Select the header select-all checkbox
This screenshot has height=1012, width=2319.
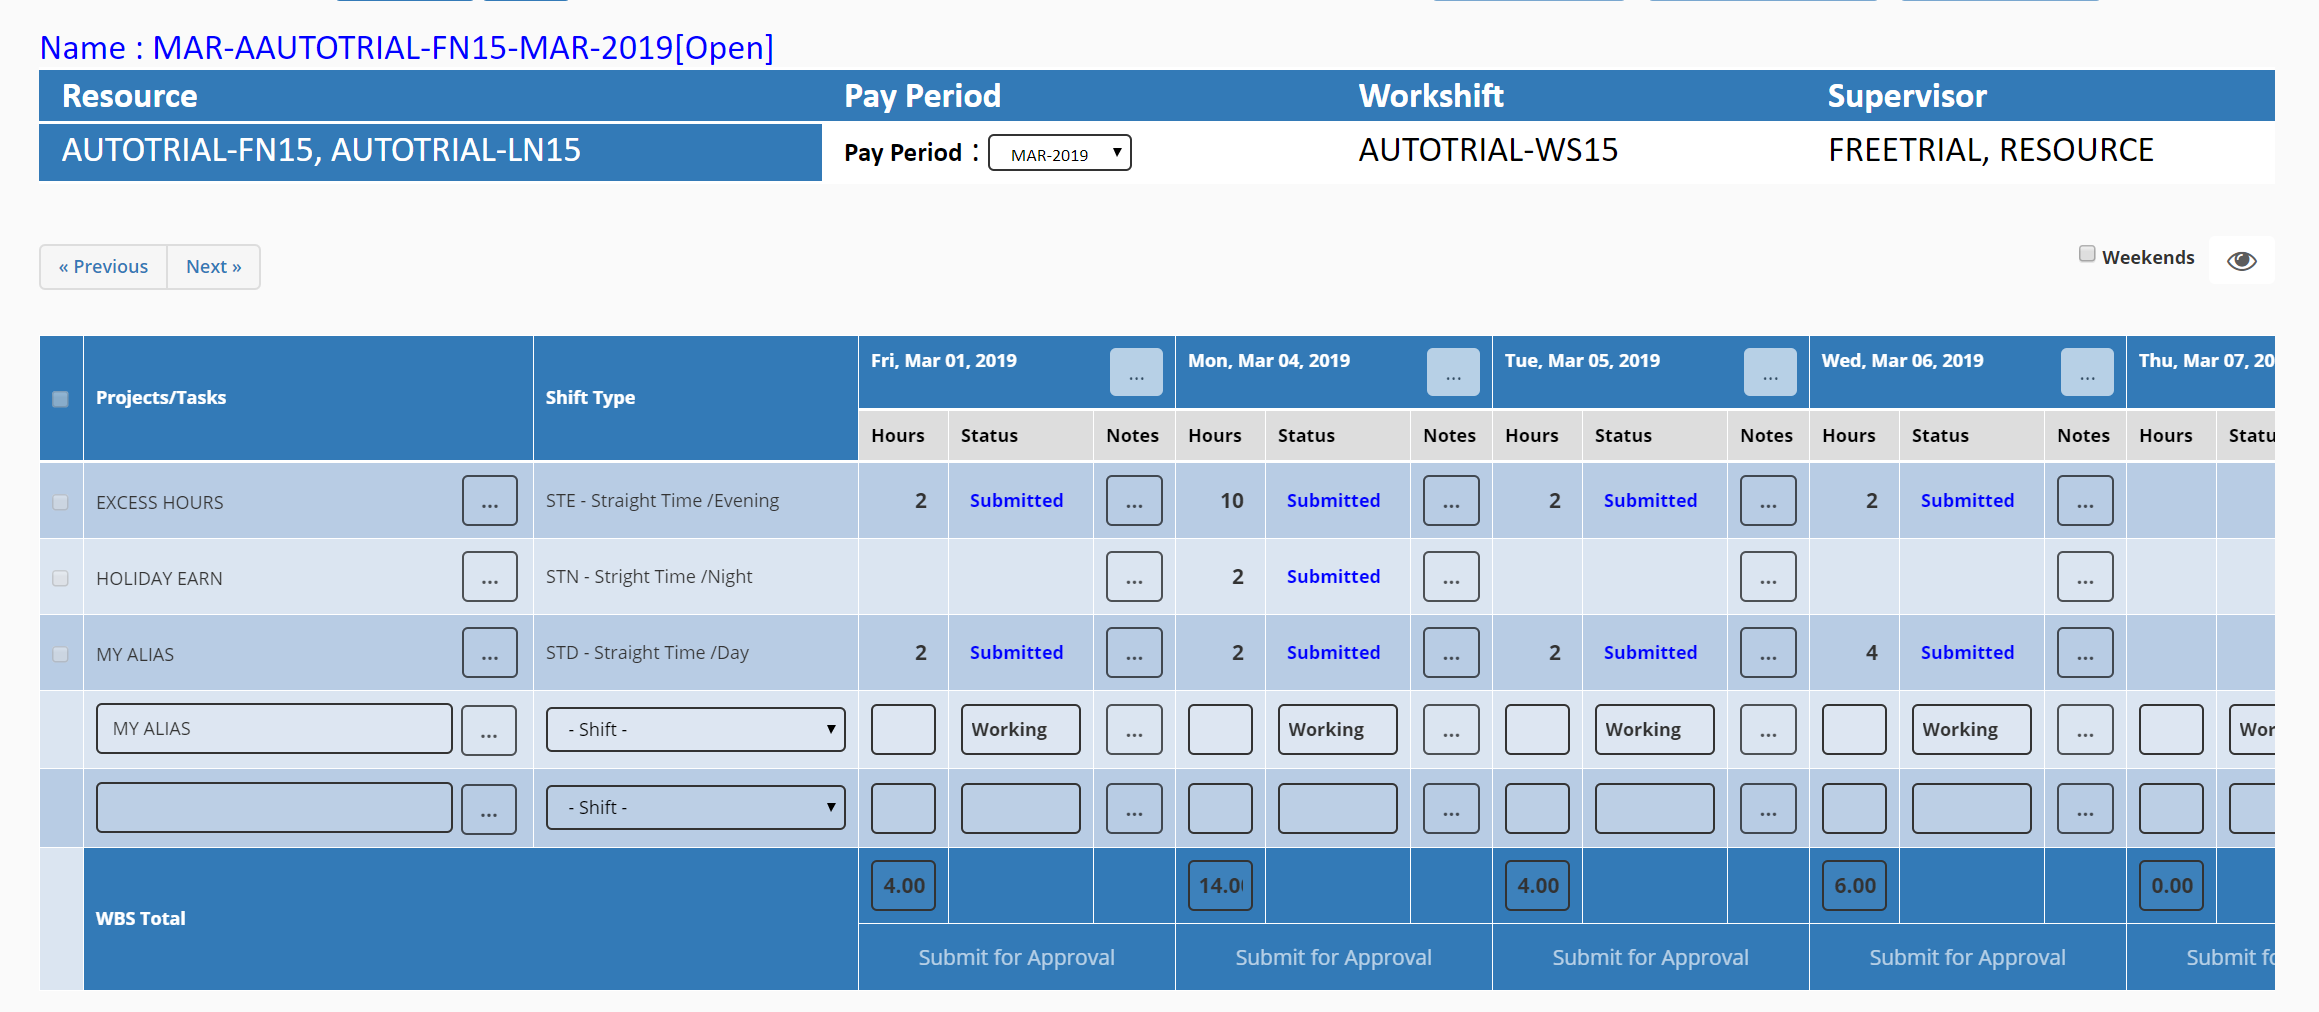[x=60, y=398]
